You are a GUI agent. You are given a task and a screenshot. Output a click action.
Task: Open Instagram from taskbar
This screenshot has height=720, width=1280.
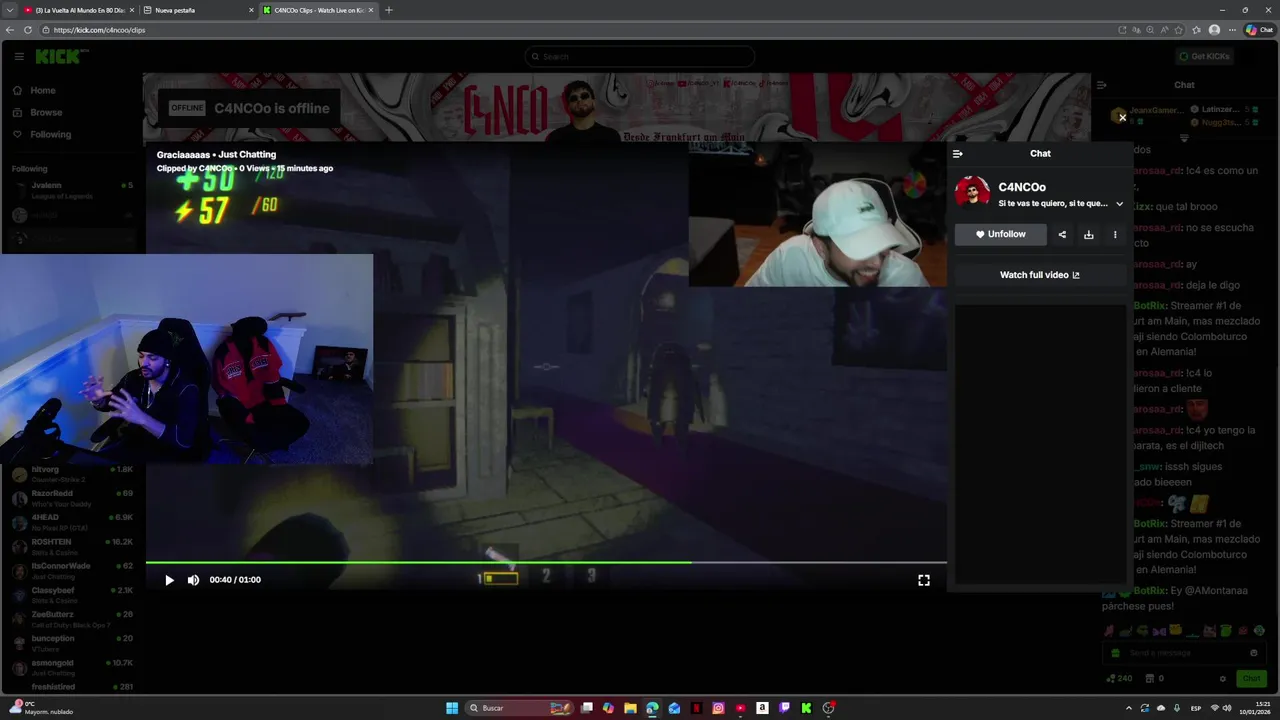coord(718,708)
